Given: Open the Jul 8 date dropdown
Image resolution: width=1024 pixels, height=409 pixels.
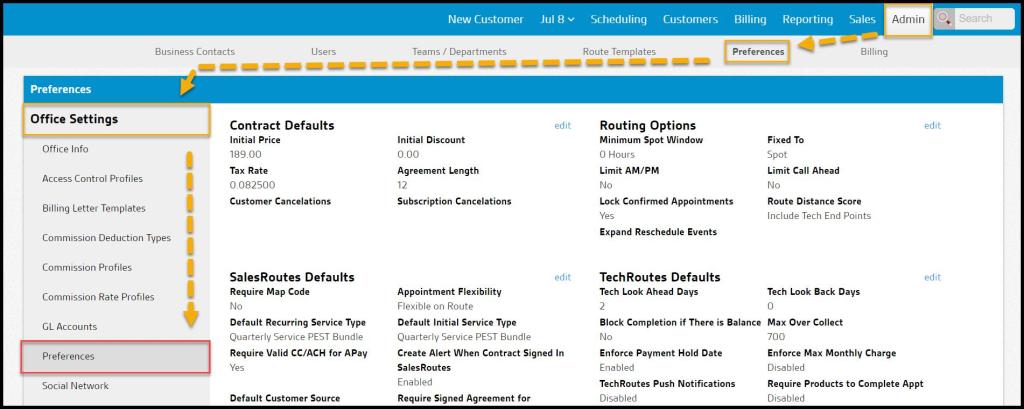Looking at the screenshot, I should pyautogui.click(x=557, y=19).
